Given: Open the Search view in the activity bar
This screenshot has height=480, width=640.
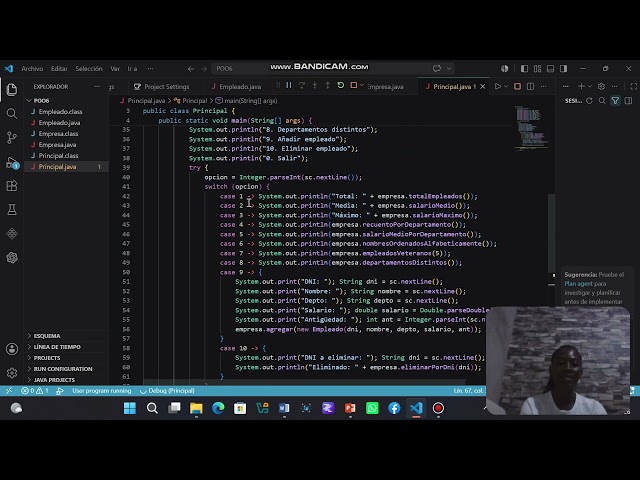Looking at the screenshot, I should (12, 113).
